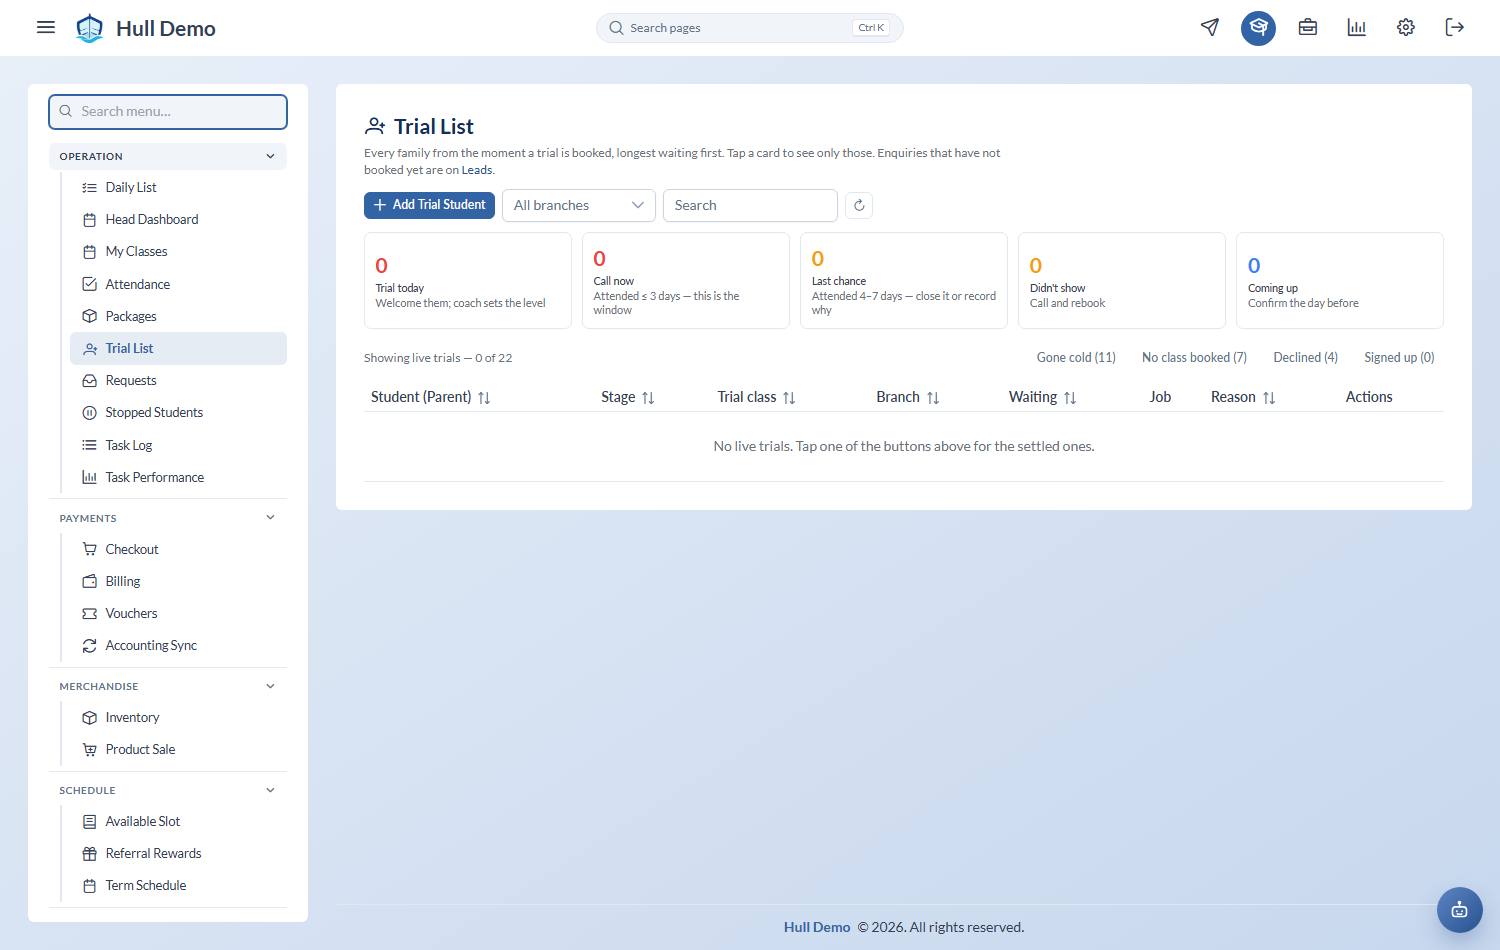This screenshot has height=950, width=1500.
Task: Open the hamburger menu icon
Action: point(46,27)
